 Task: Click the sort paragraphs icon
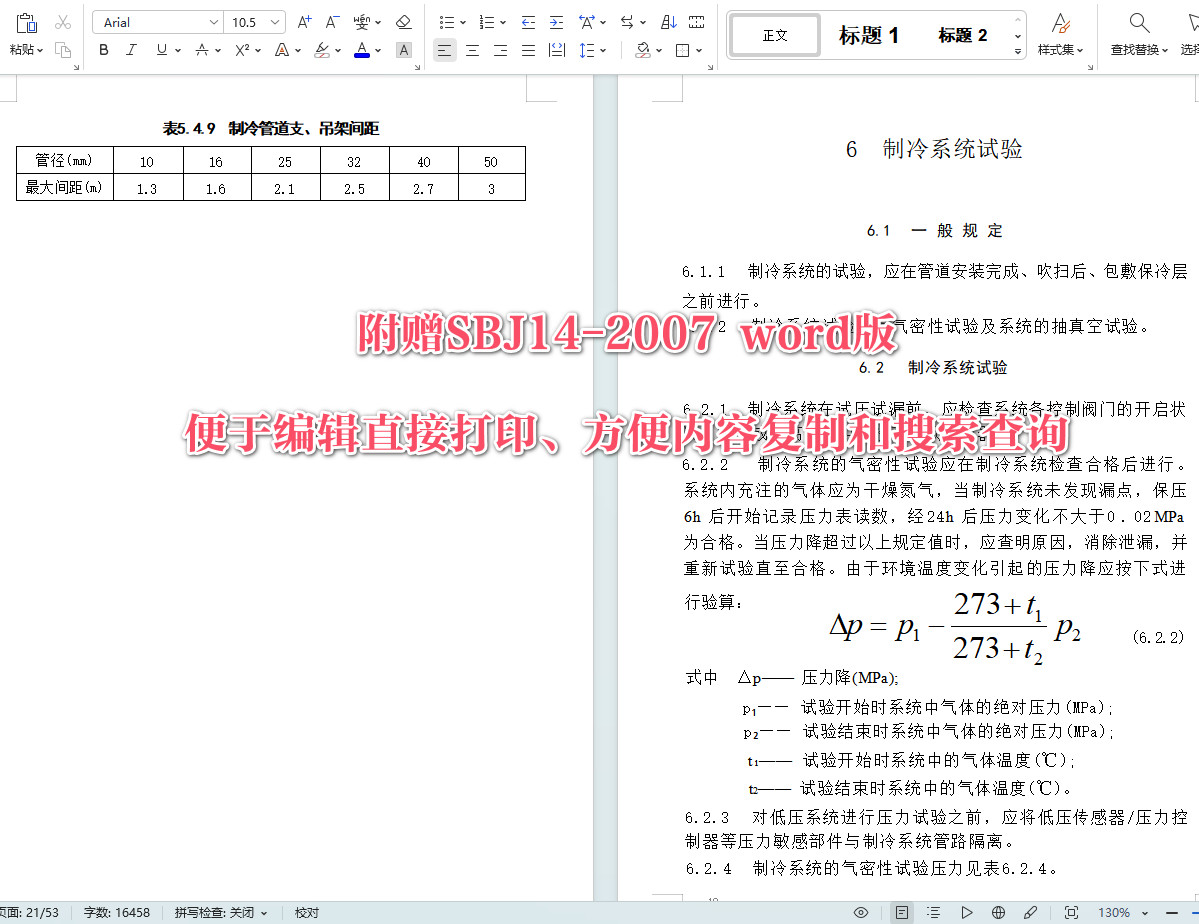coord(668,21)
